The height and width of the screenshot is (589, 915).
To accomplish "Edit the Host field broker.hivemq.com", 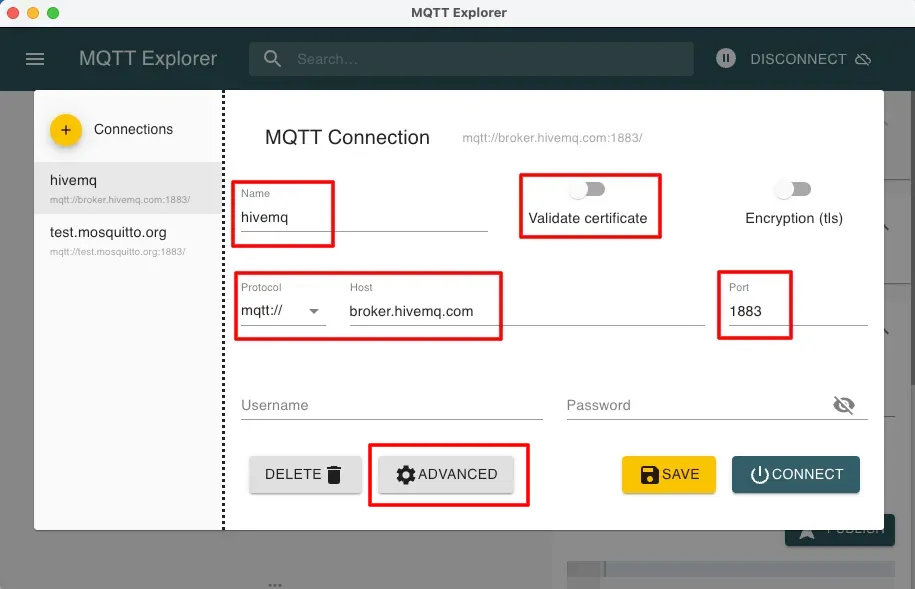I will [x=527, y=311].
